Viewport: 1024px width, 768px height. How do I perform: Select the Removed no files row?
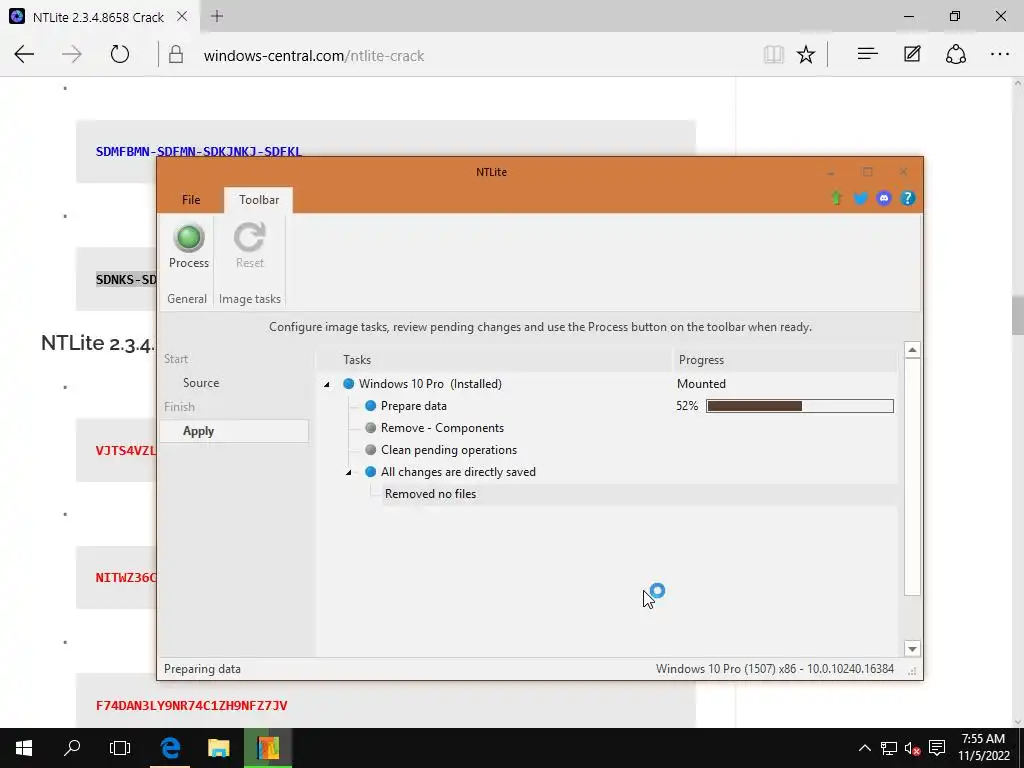click(639, 494)
